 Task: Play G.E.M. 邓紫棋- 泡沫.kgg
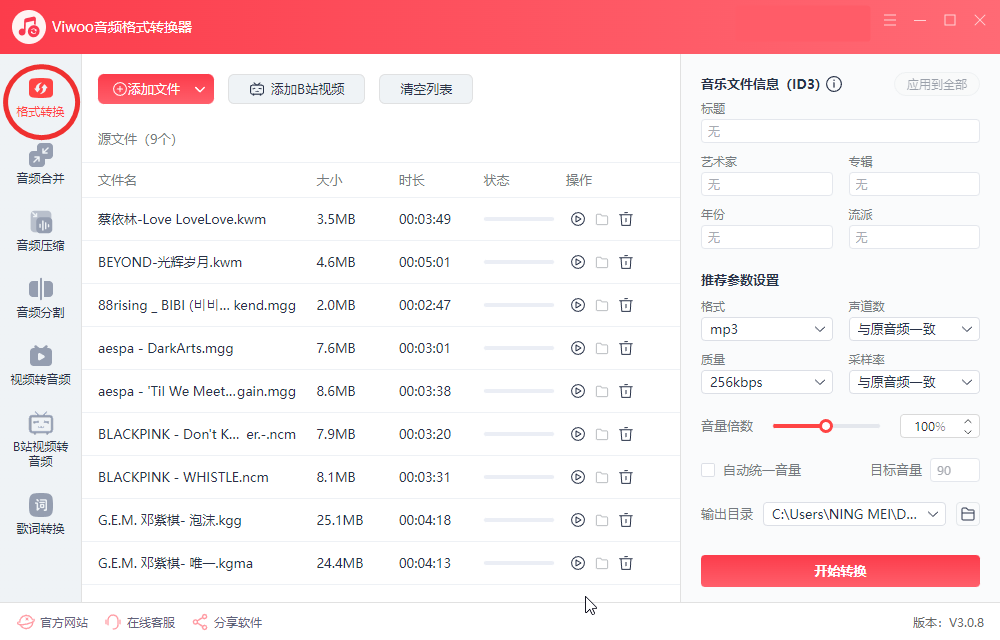pyautogui.click(x=578, y=520)
